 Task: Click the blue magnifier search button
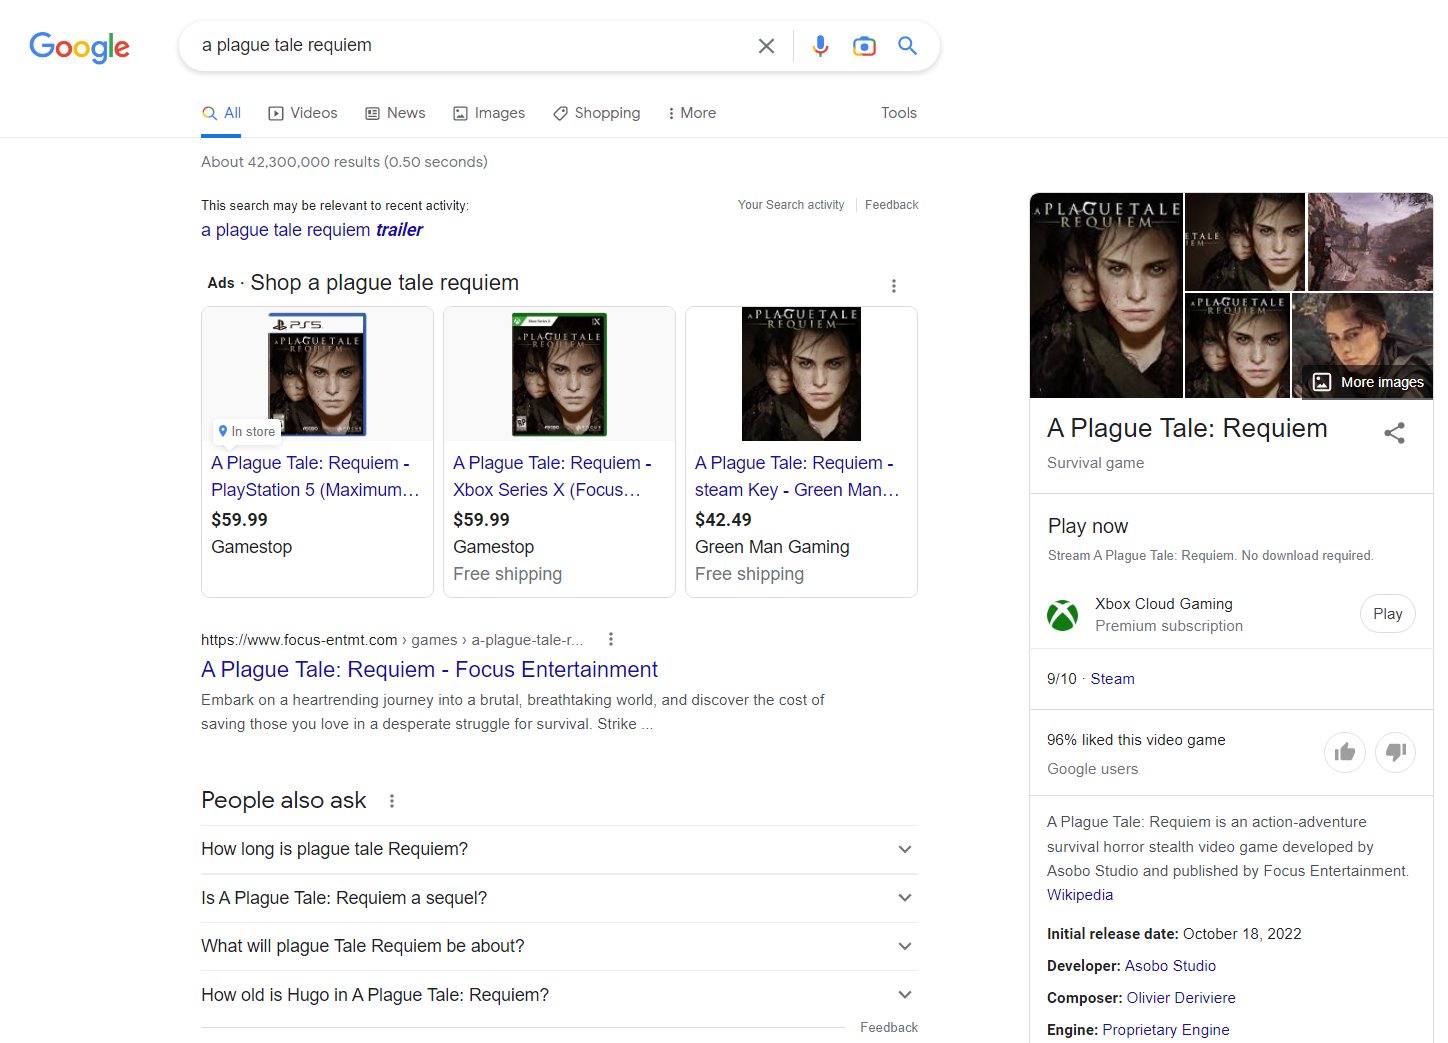tap(907, 45)
